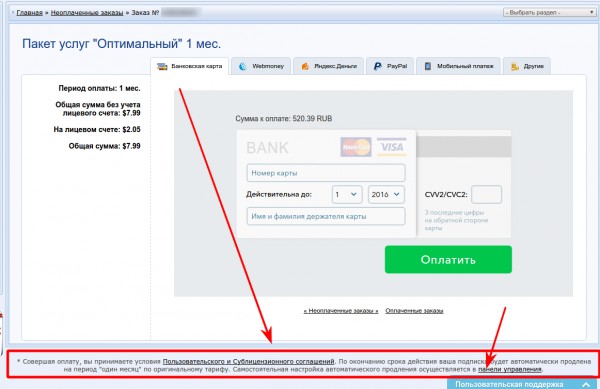
Task: Open the Выбрать раздел dropdown
Action: pos(549,13)
